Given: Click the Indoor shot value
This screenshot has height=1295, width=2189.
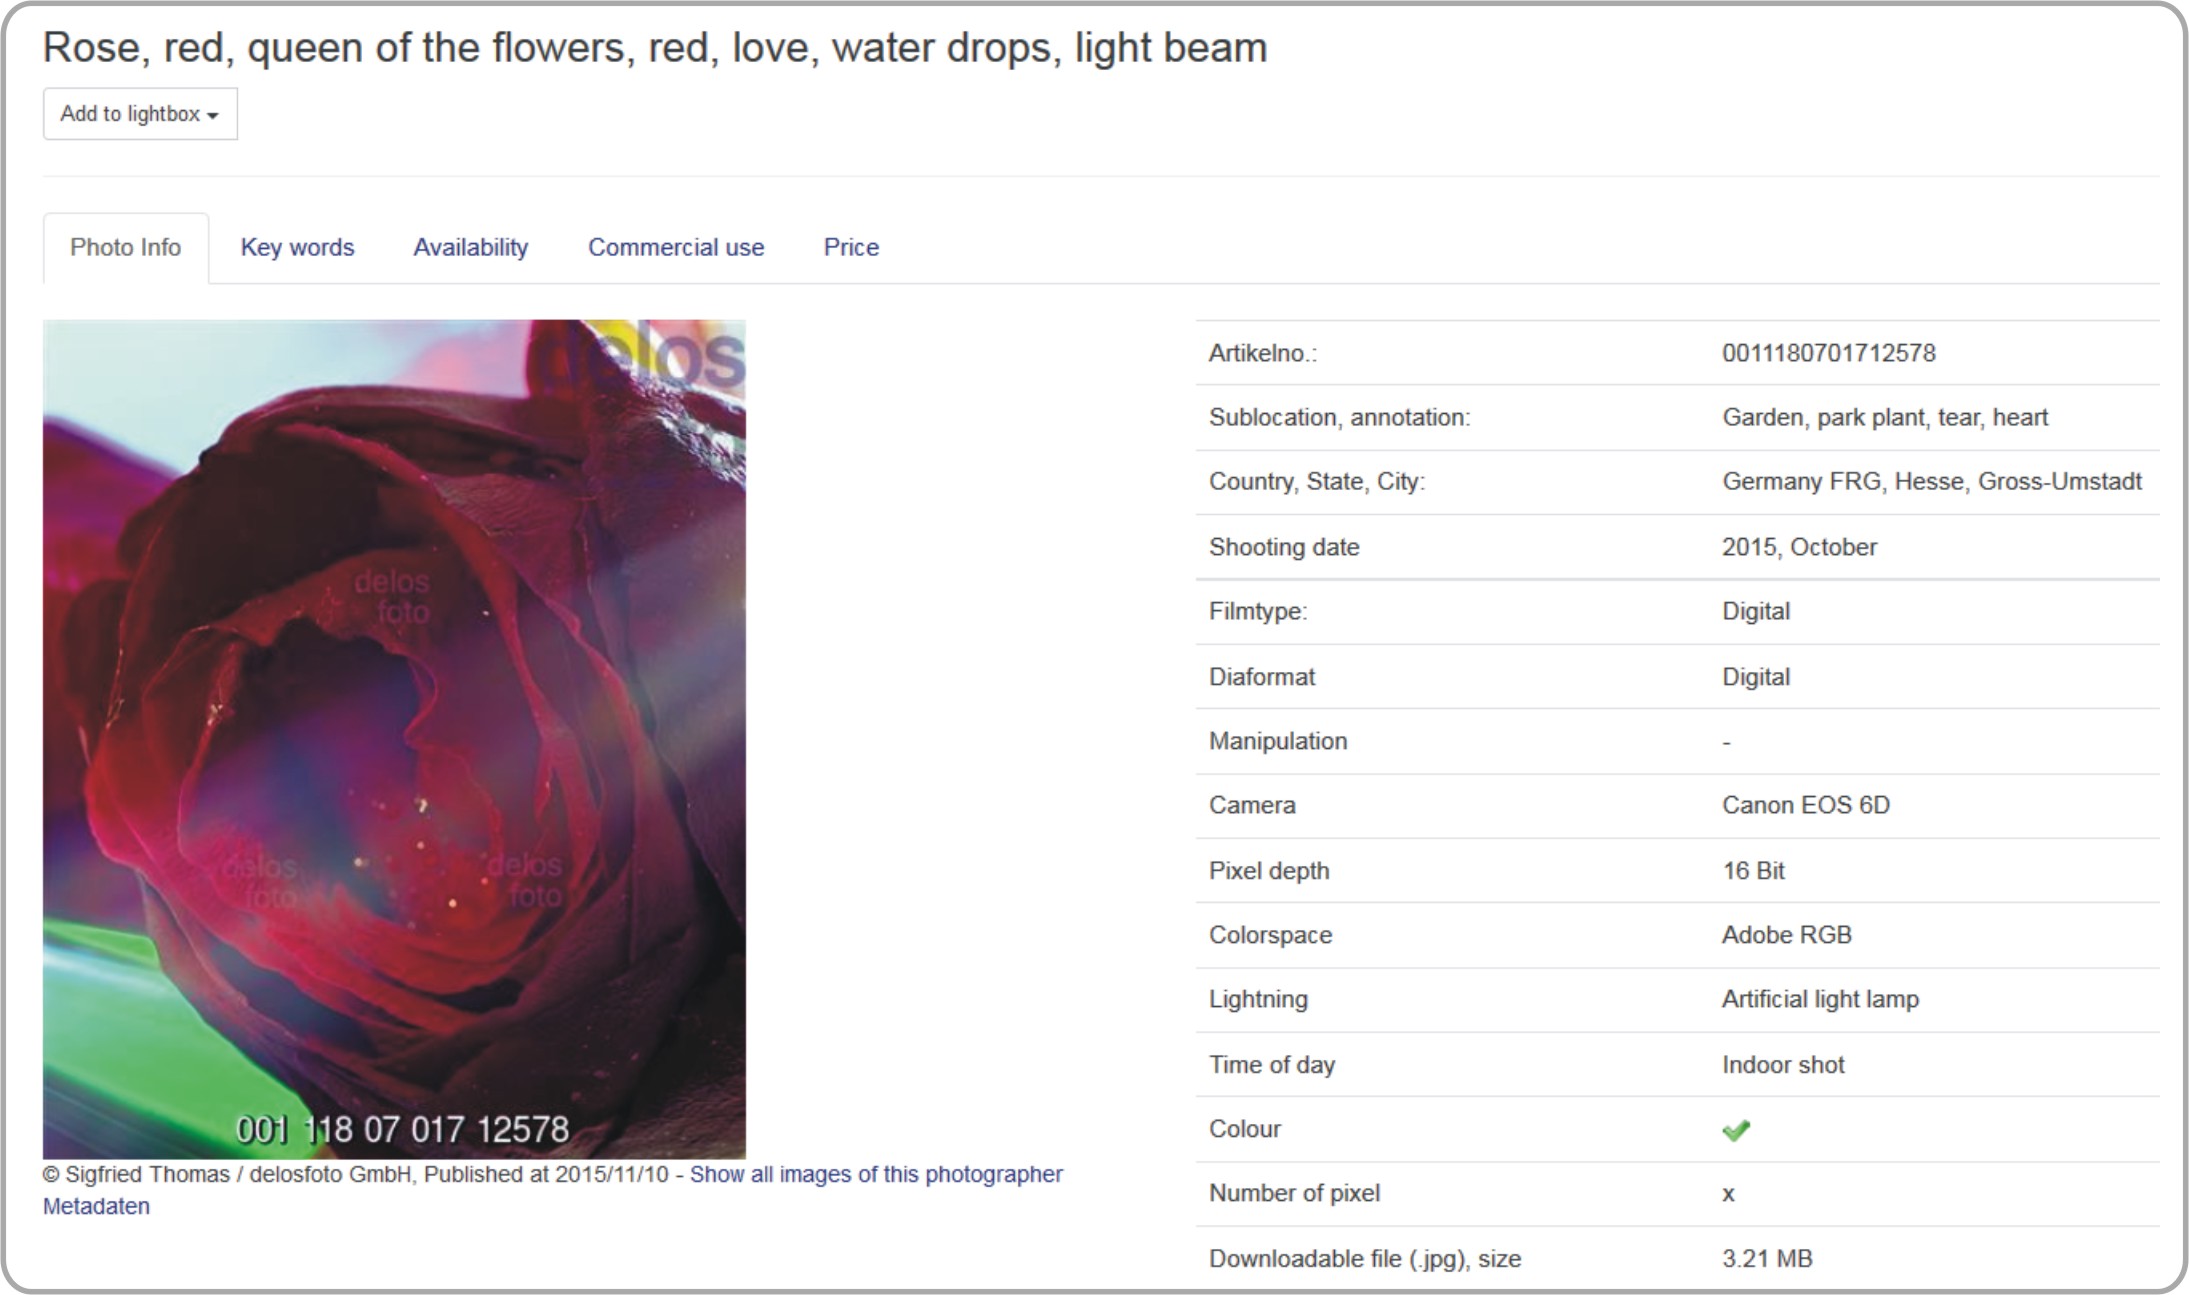Looking at the screenshot, I should 1783,1065.
